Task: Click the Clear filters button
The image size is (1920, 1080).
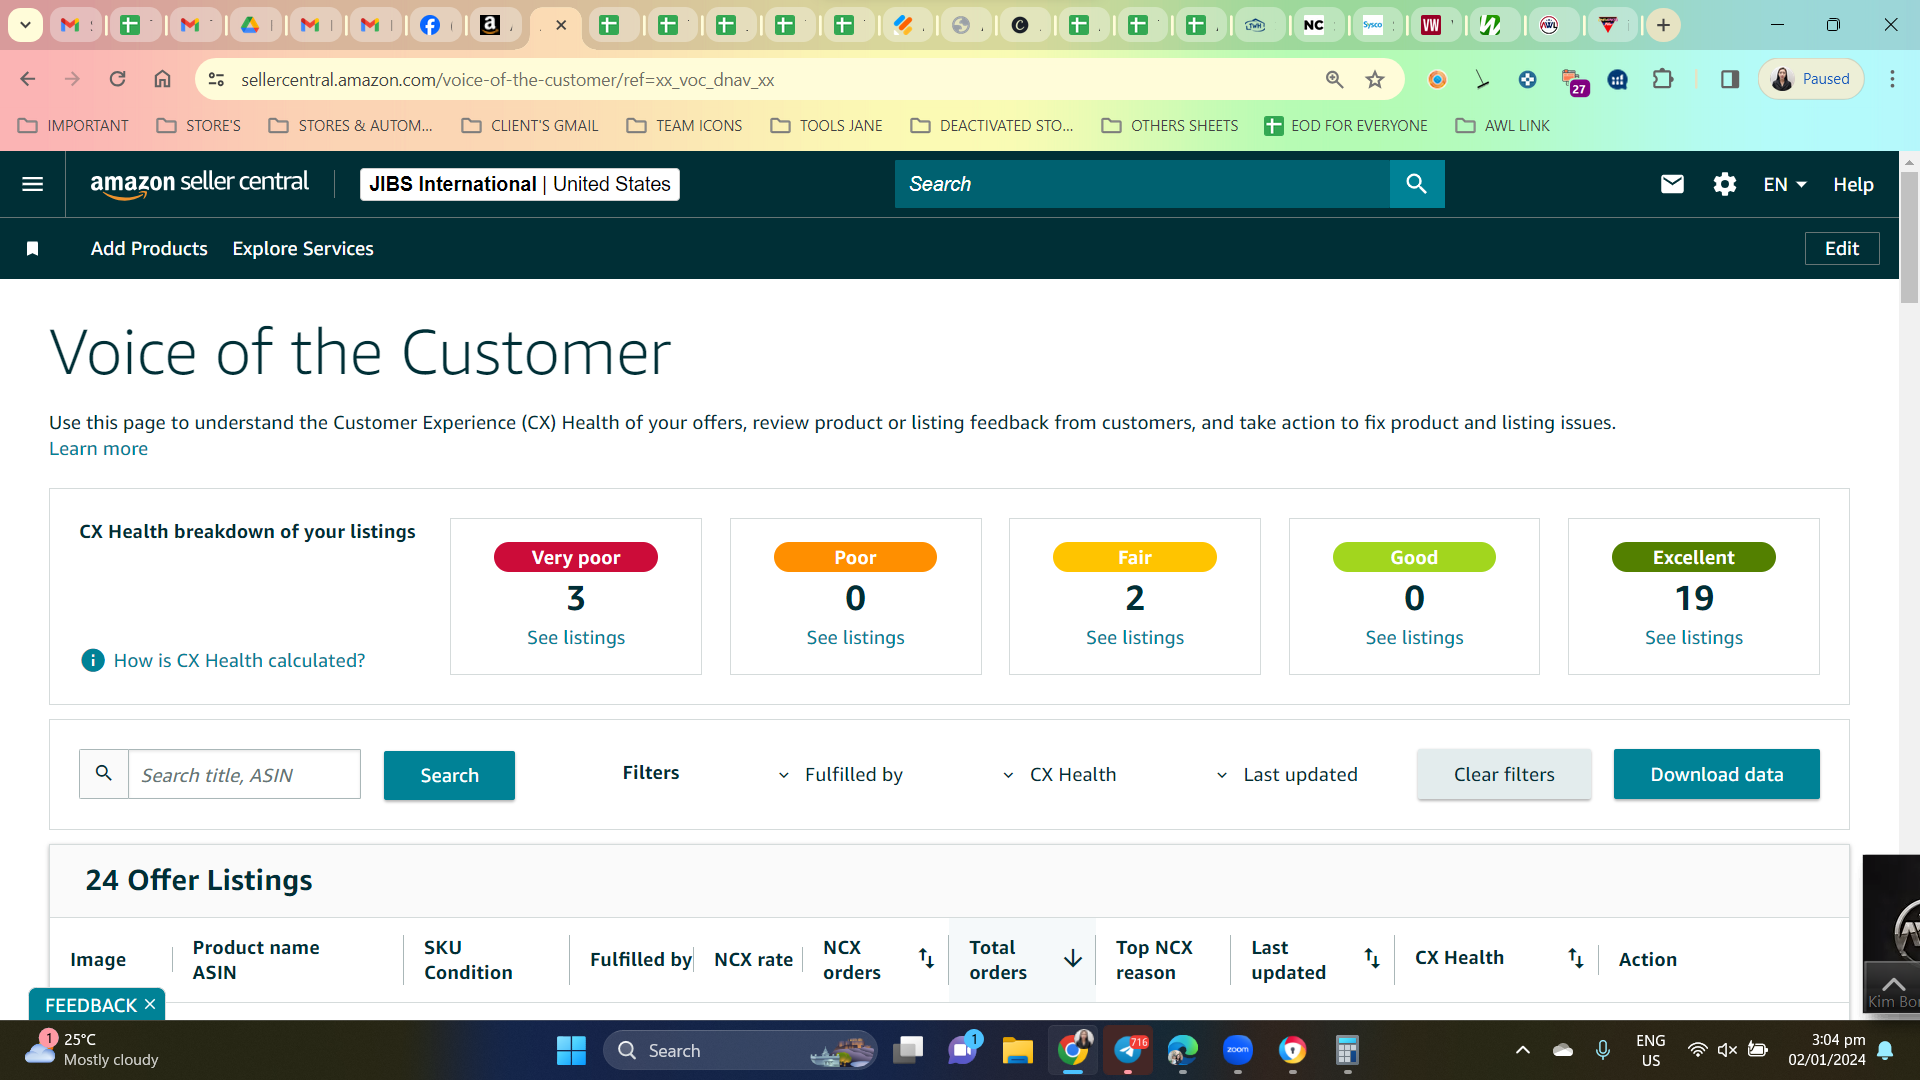Action: point(1504,774)
